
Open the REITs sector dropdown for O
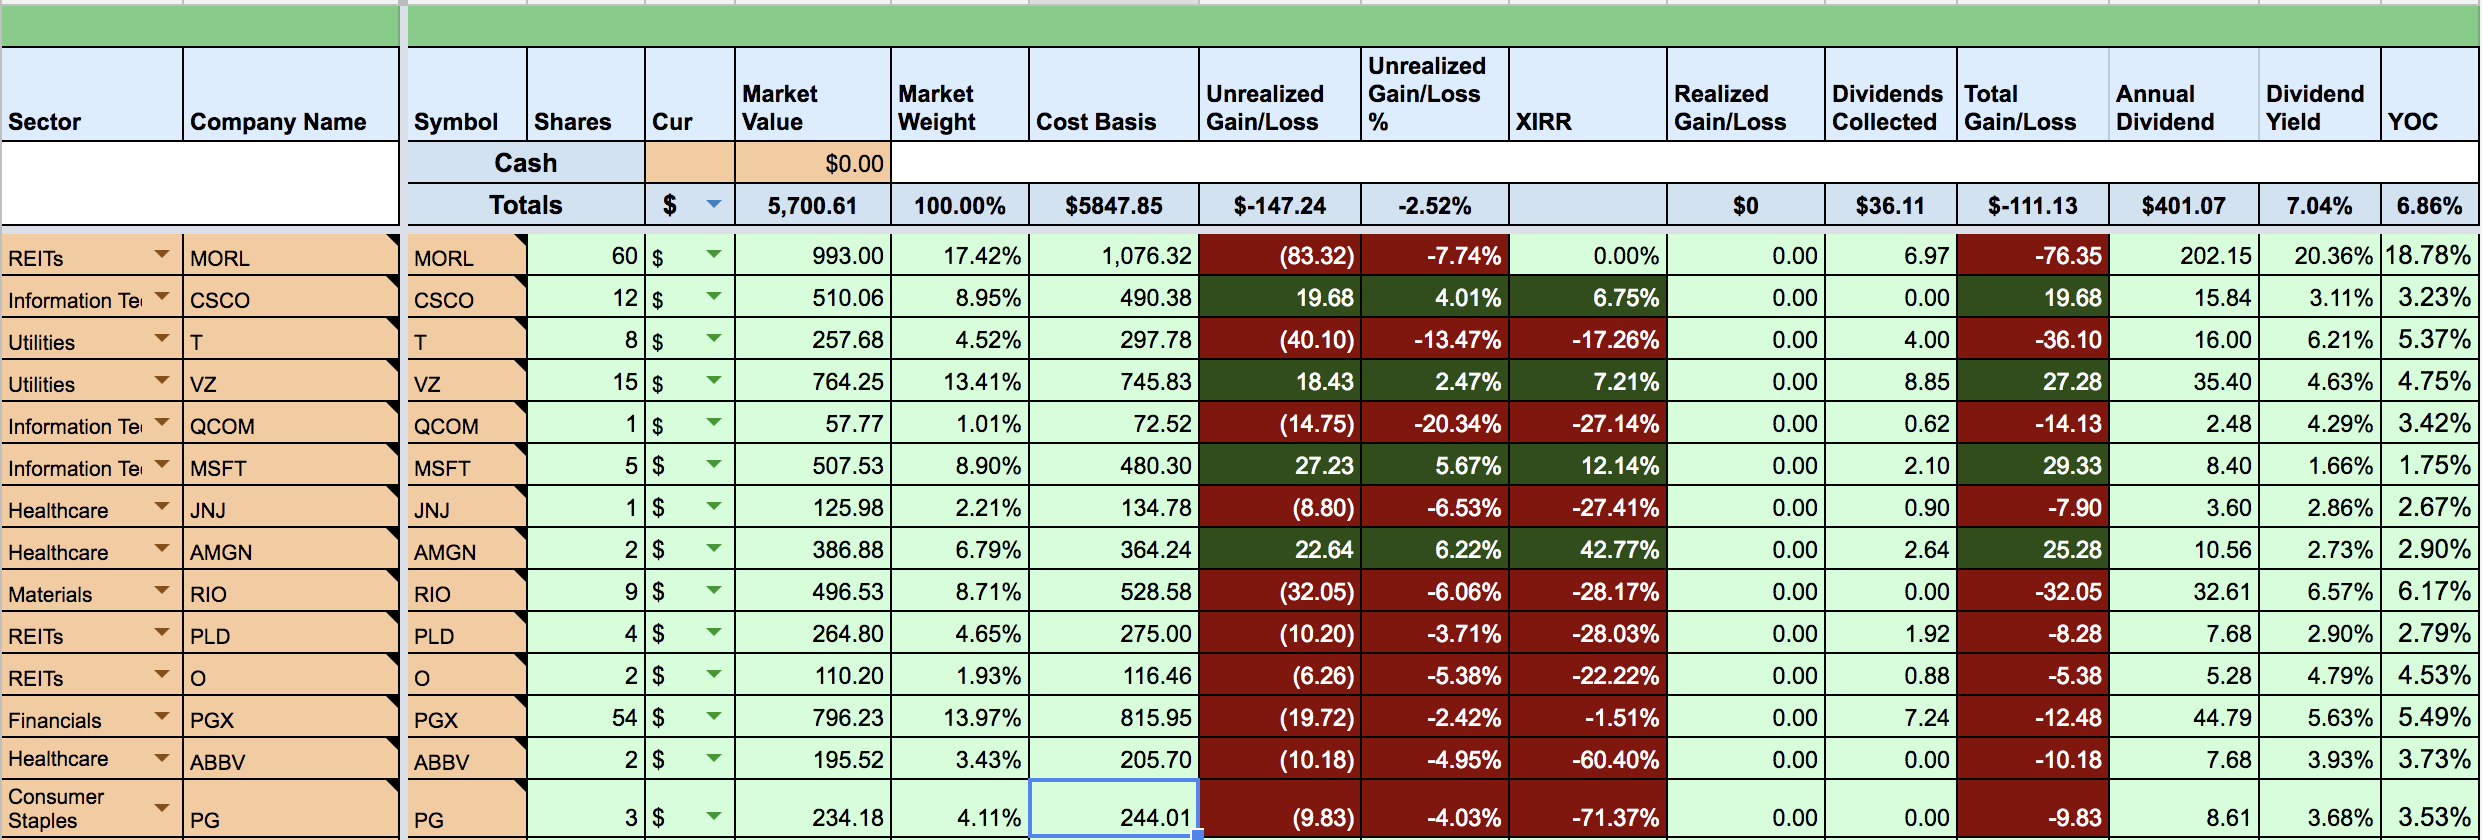[161, 675]
